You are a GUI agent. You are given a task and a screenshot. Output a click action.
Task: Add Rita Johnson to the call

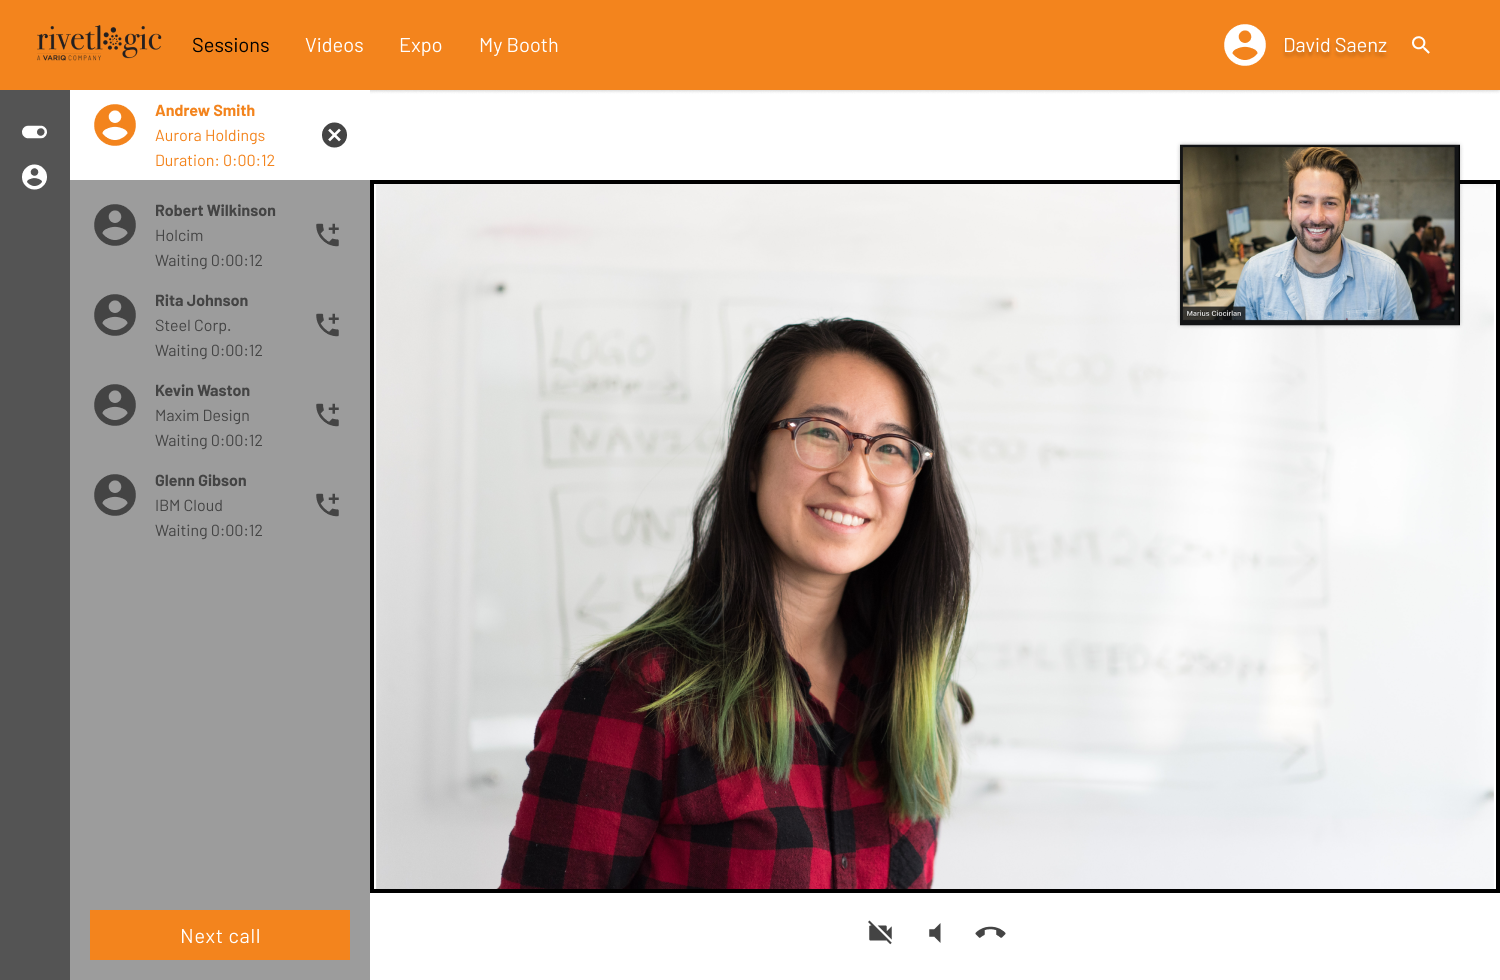click(x=328, y=324)
